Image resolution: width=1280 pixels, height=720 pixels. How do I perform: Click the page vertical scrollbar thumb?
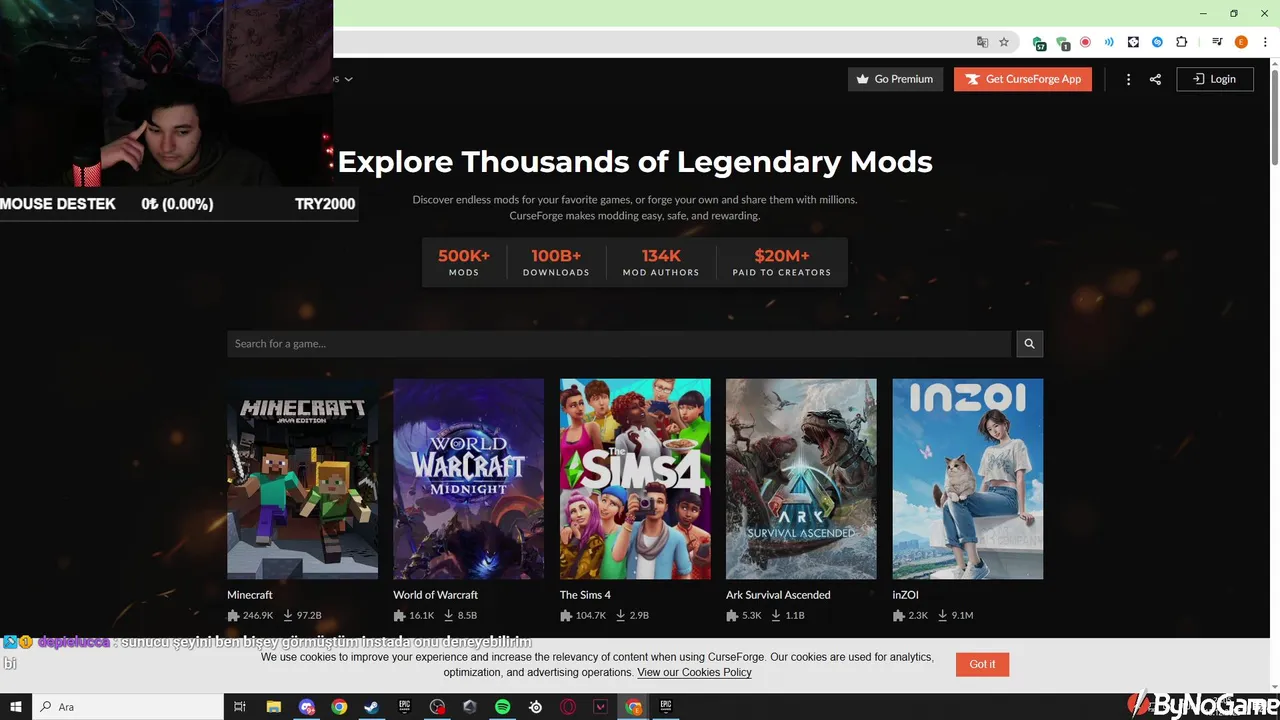1274,120
